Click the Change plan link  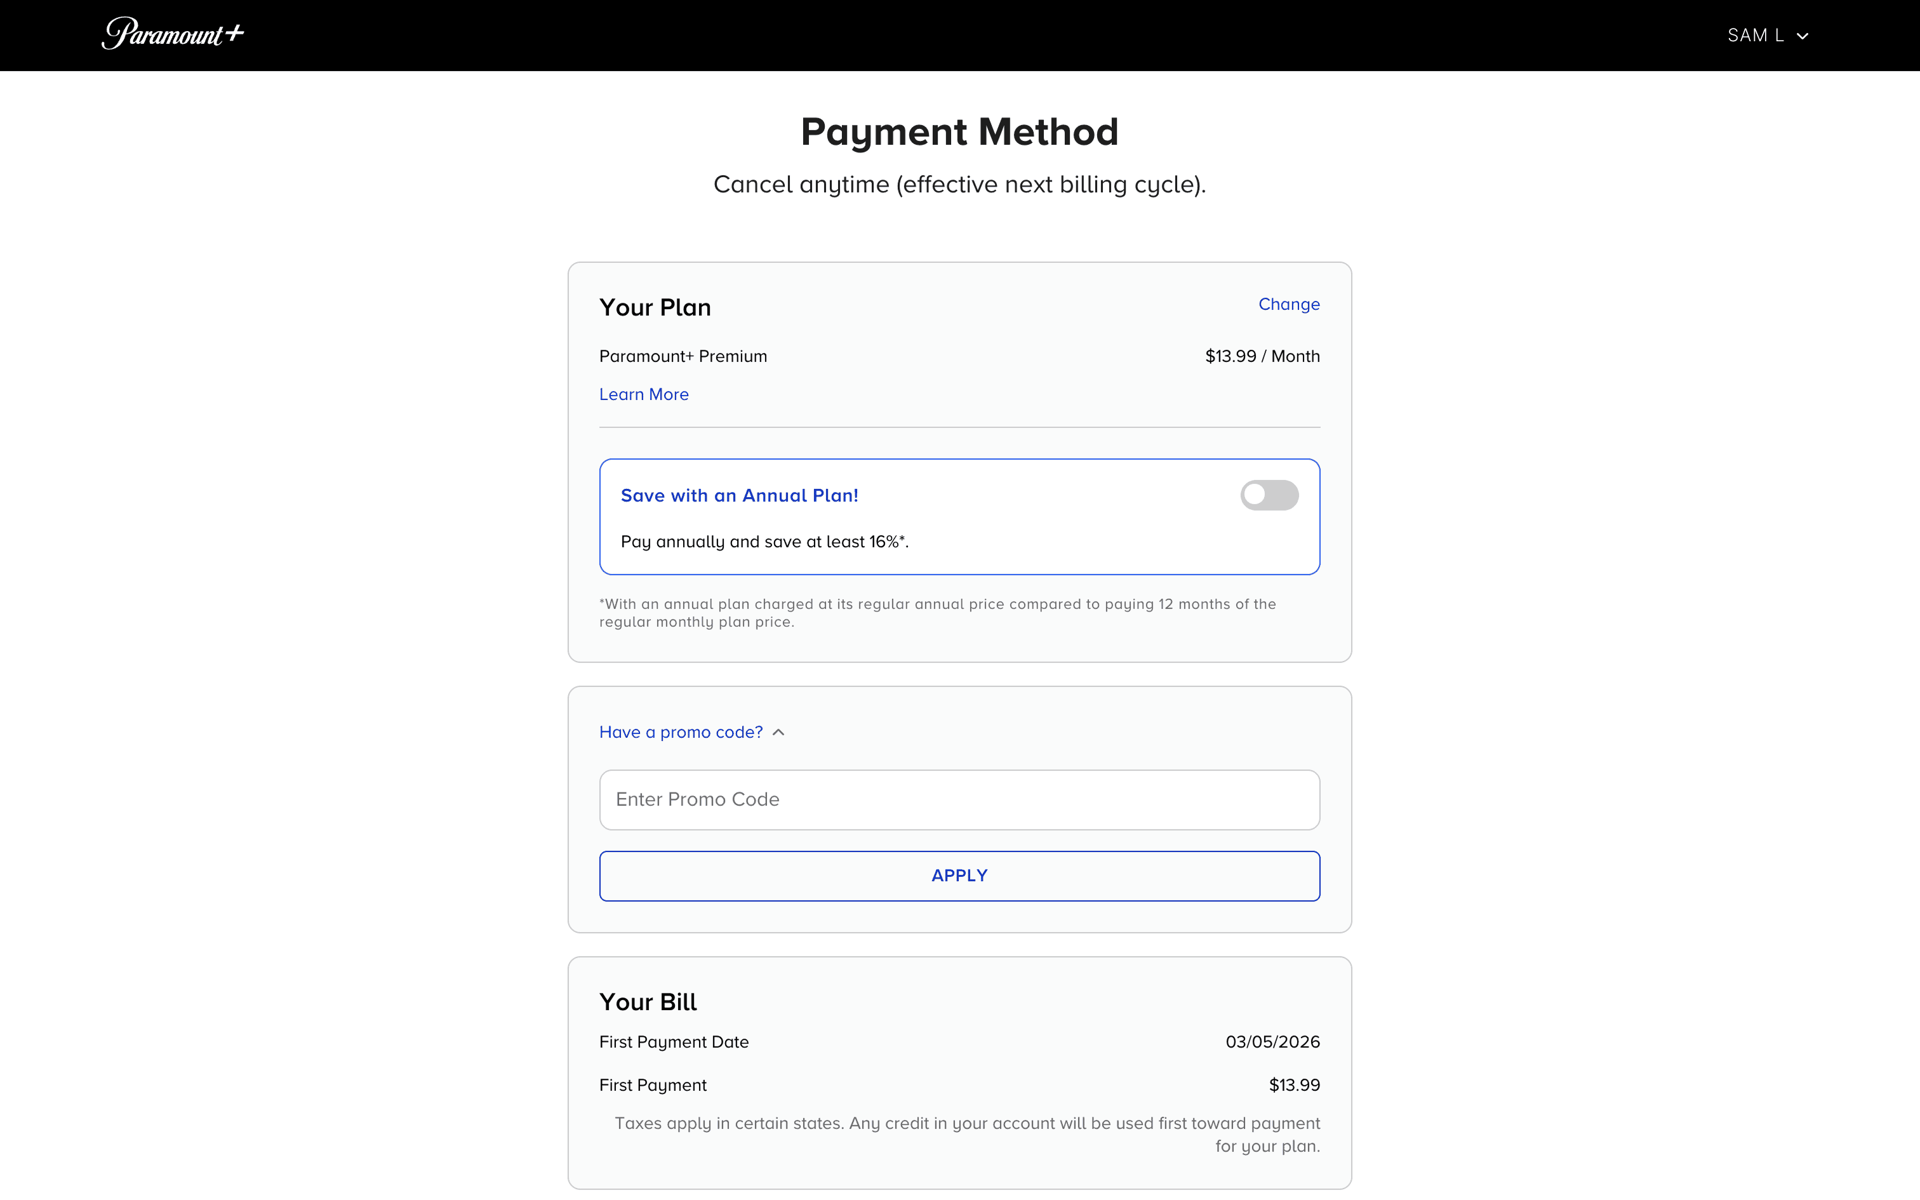1288,304
